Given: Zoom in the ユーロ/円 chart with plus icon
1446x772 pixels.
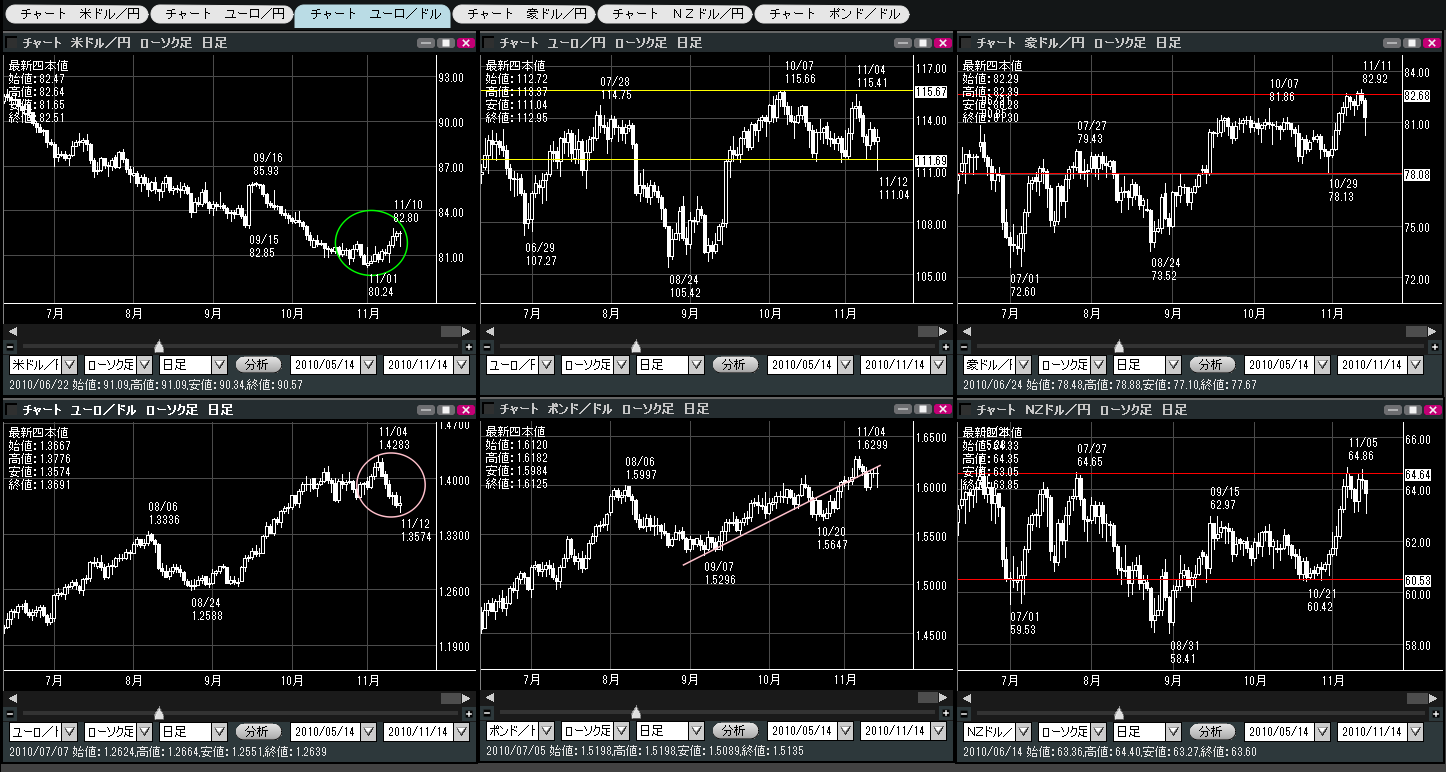Looking at the screenshot, I should click(946, 346).
